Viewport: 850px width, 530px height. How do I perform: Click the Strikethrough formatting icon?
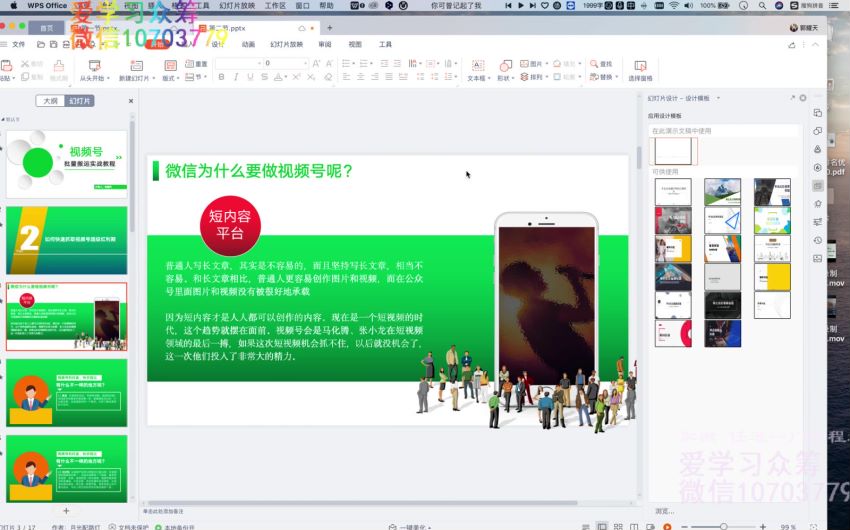click(x=264, y=77)
